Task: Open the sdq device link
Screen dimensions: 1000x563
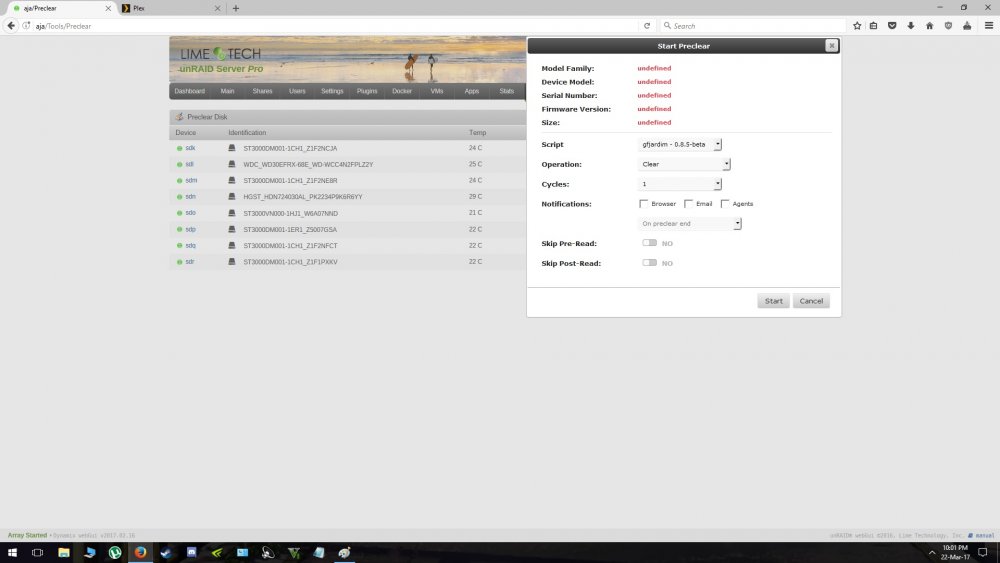Action: (x=191, y=245)
